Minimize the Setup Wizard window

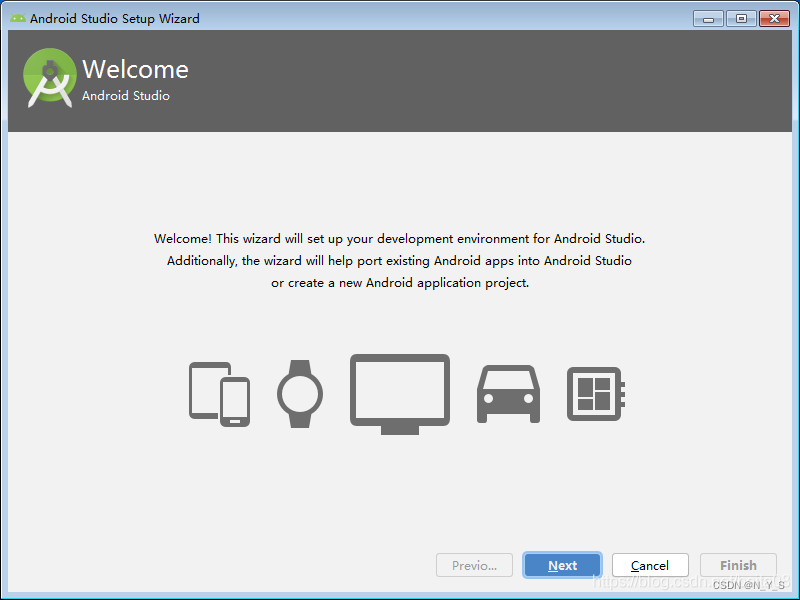(x=708, y=19)
